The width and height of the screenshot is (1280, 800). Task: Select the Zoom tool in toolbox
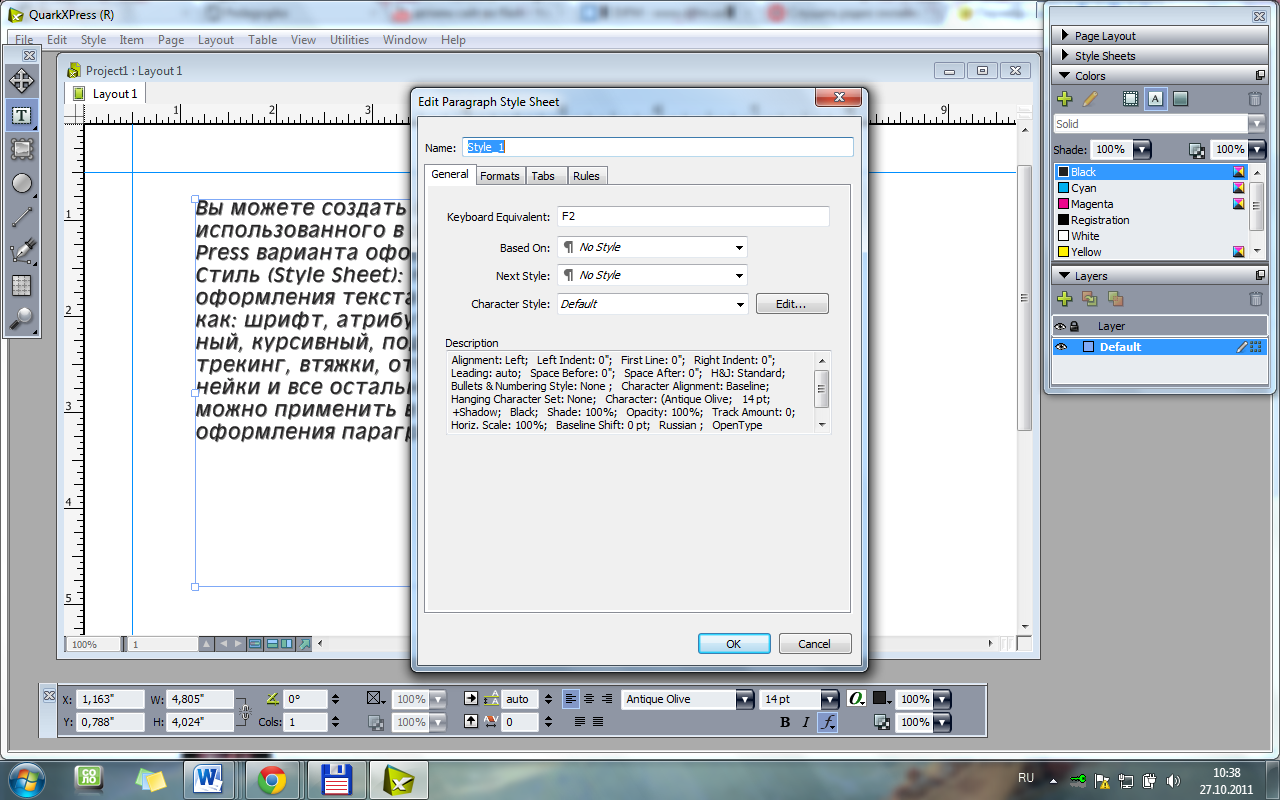point(21,319)
